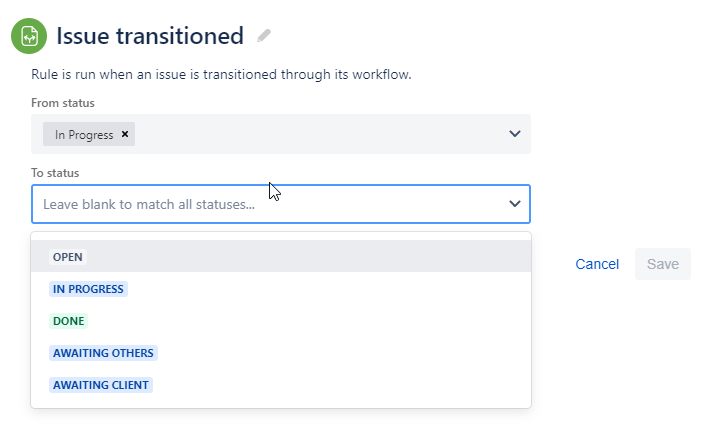Collapse the To status dropdown chevron
This screenshot has height=425, width=712.
coord(514,204)
